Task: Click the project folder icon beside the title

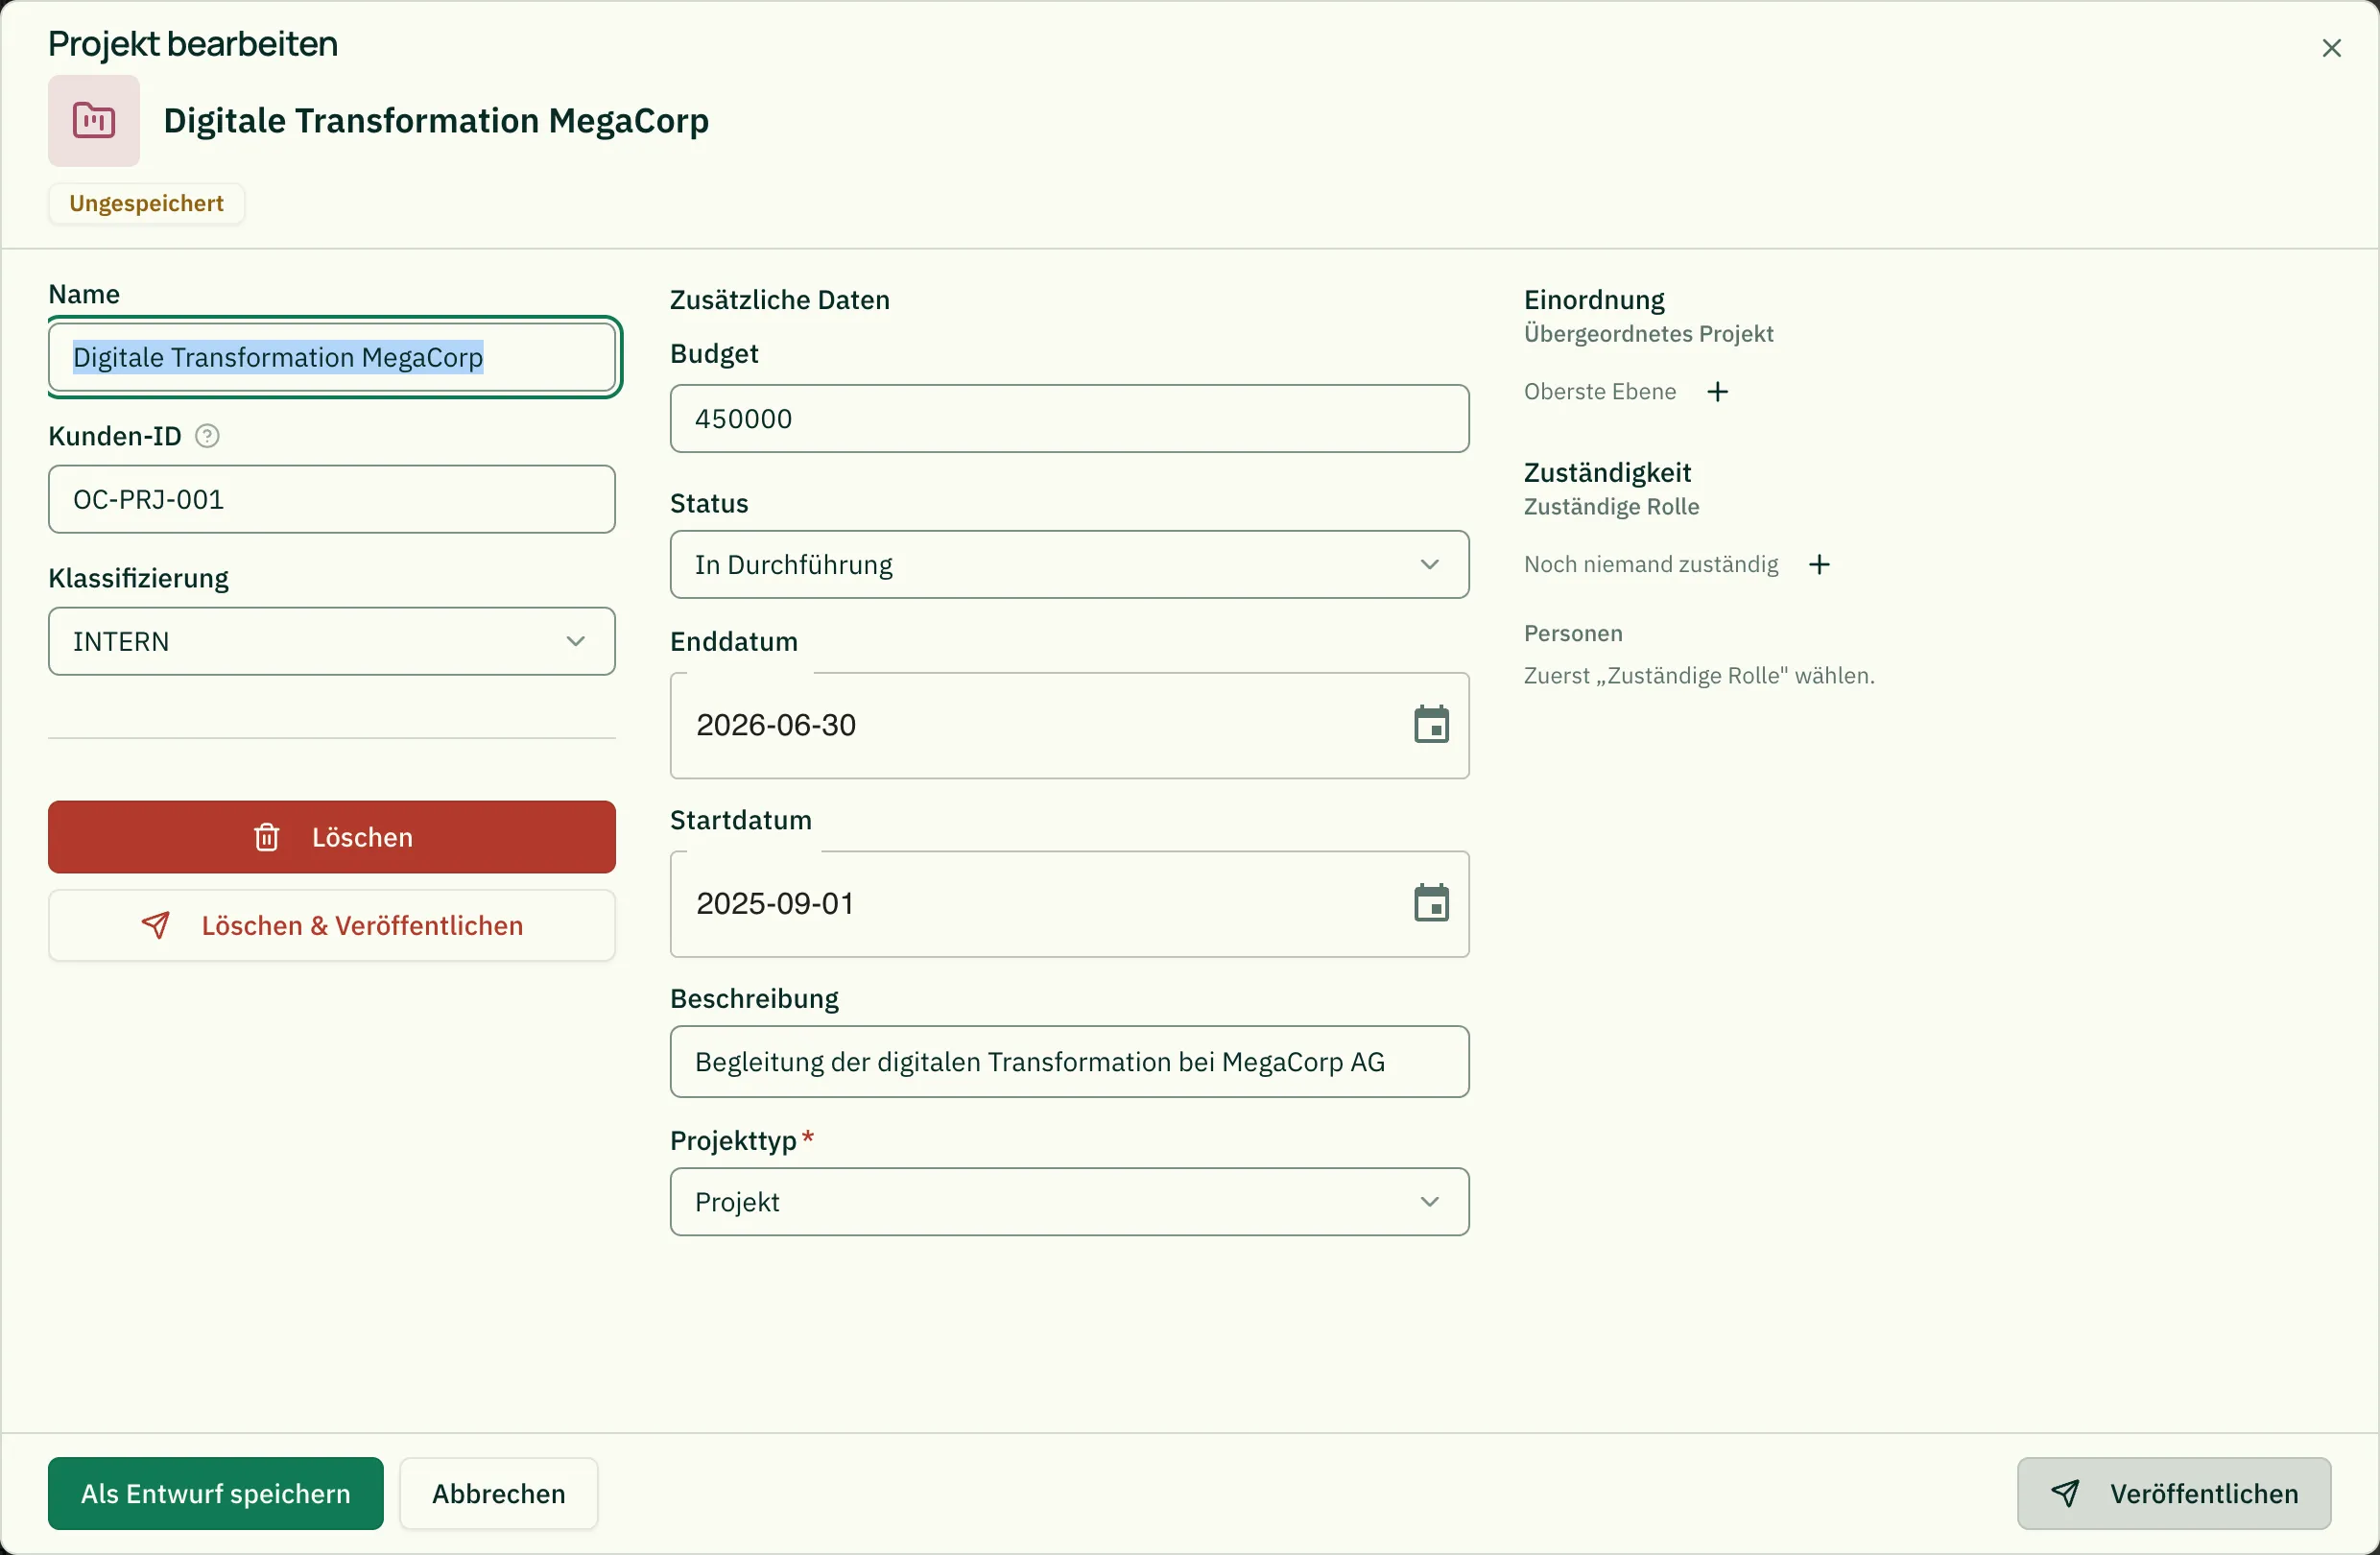Action: pyautogui.click(x=94, y=121)
